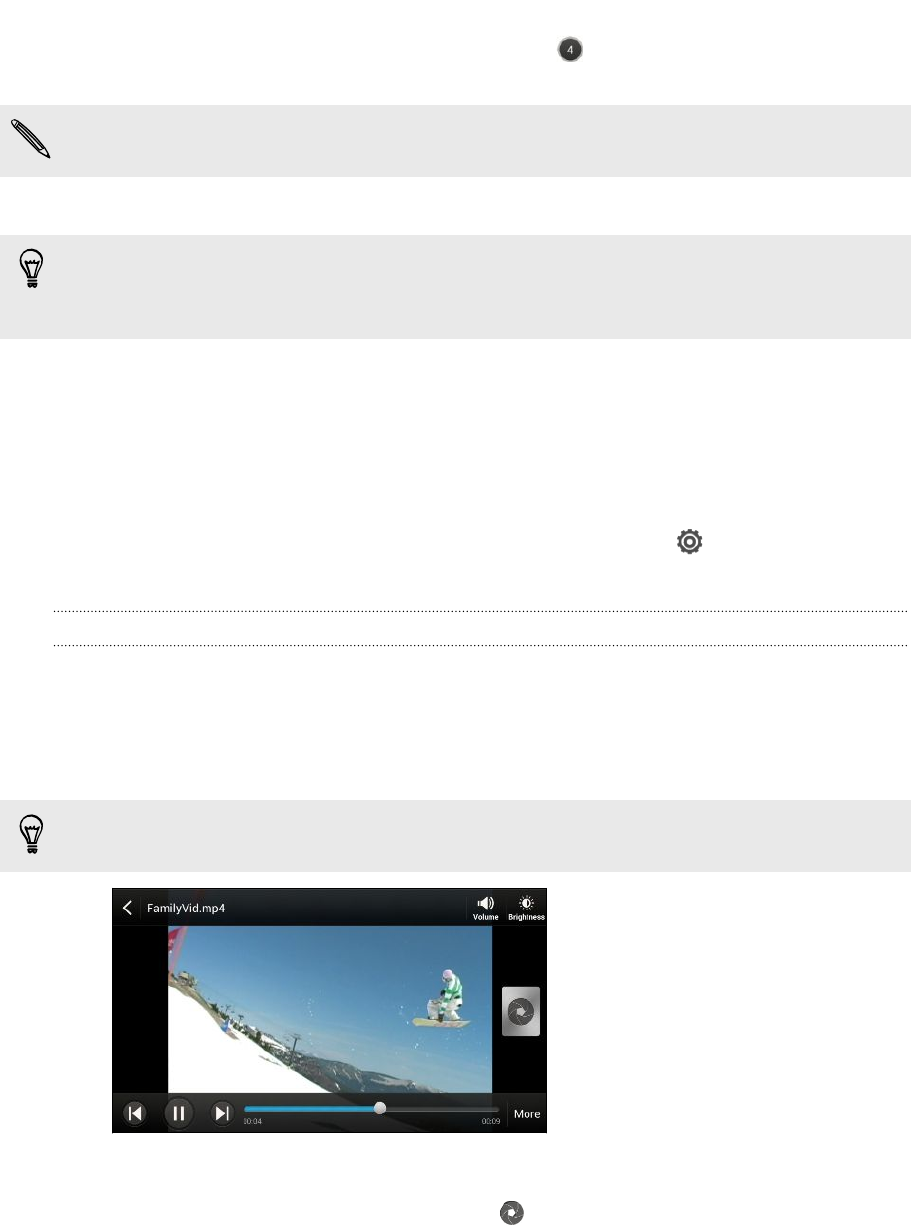
Task: Click the 00:09 total duration label
Action: tap(491, 1122)
